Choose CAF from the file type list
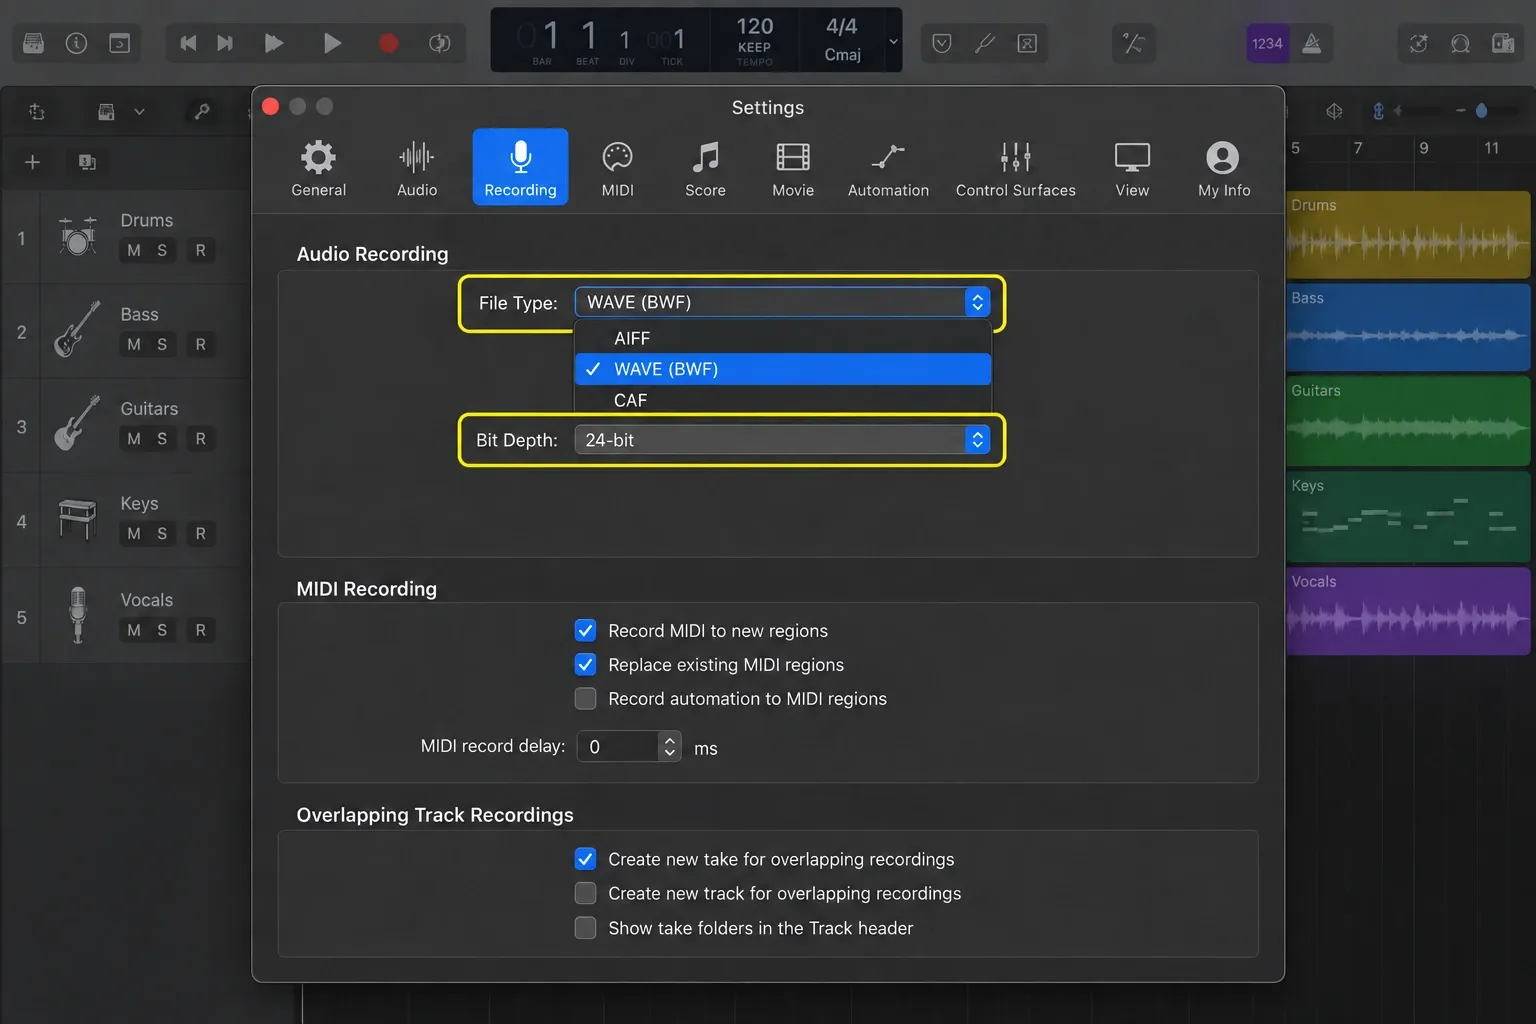The height and width of the screenshot is (1024, 1536). [x=782, y=400]
